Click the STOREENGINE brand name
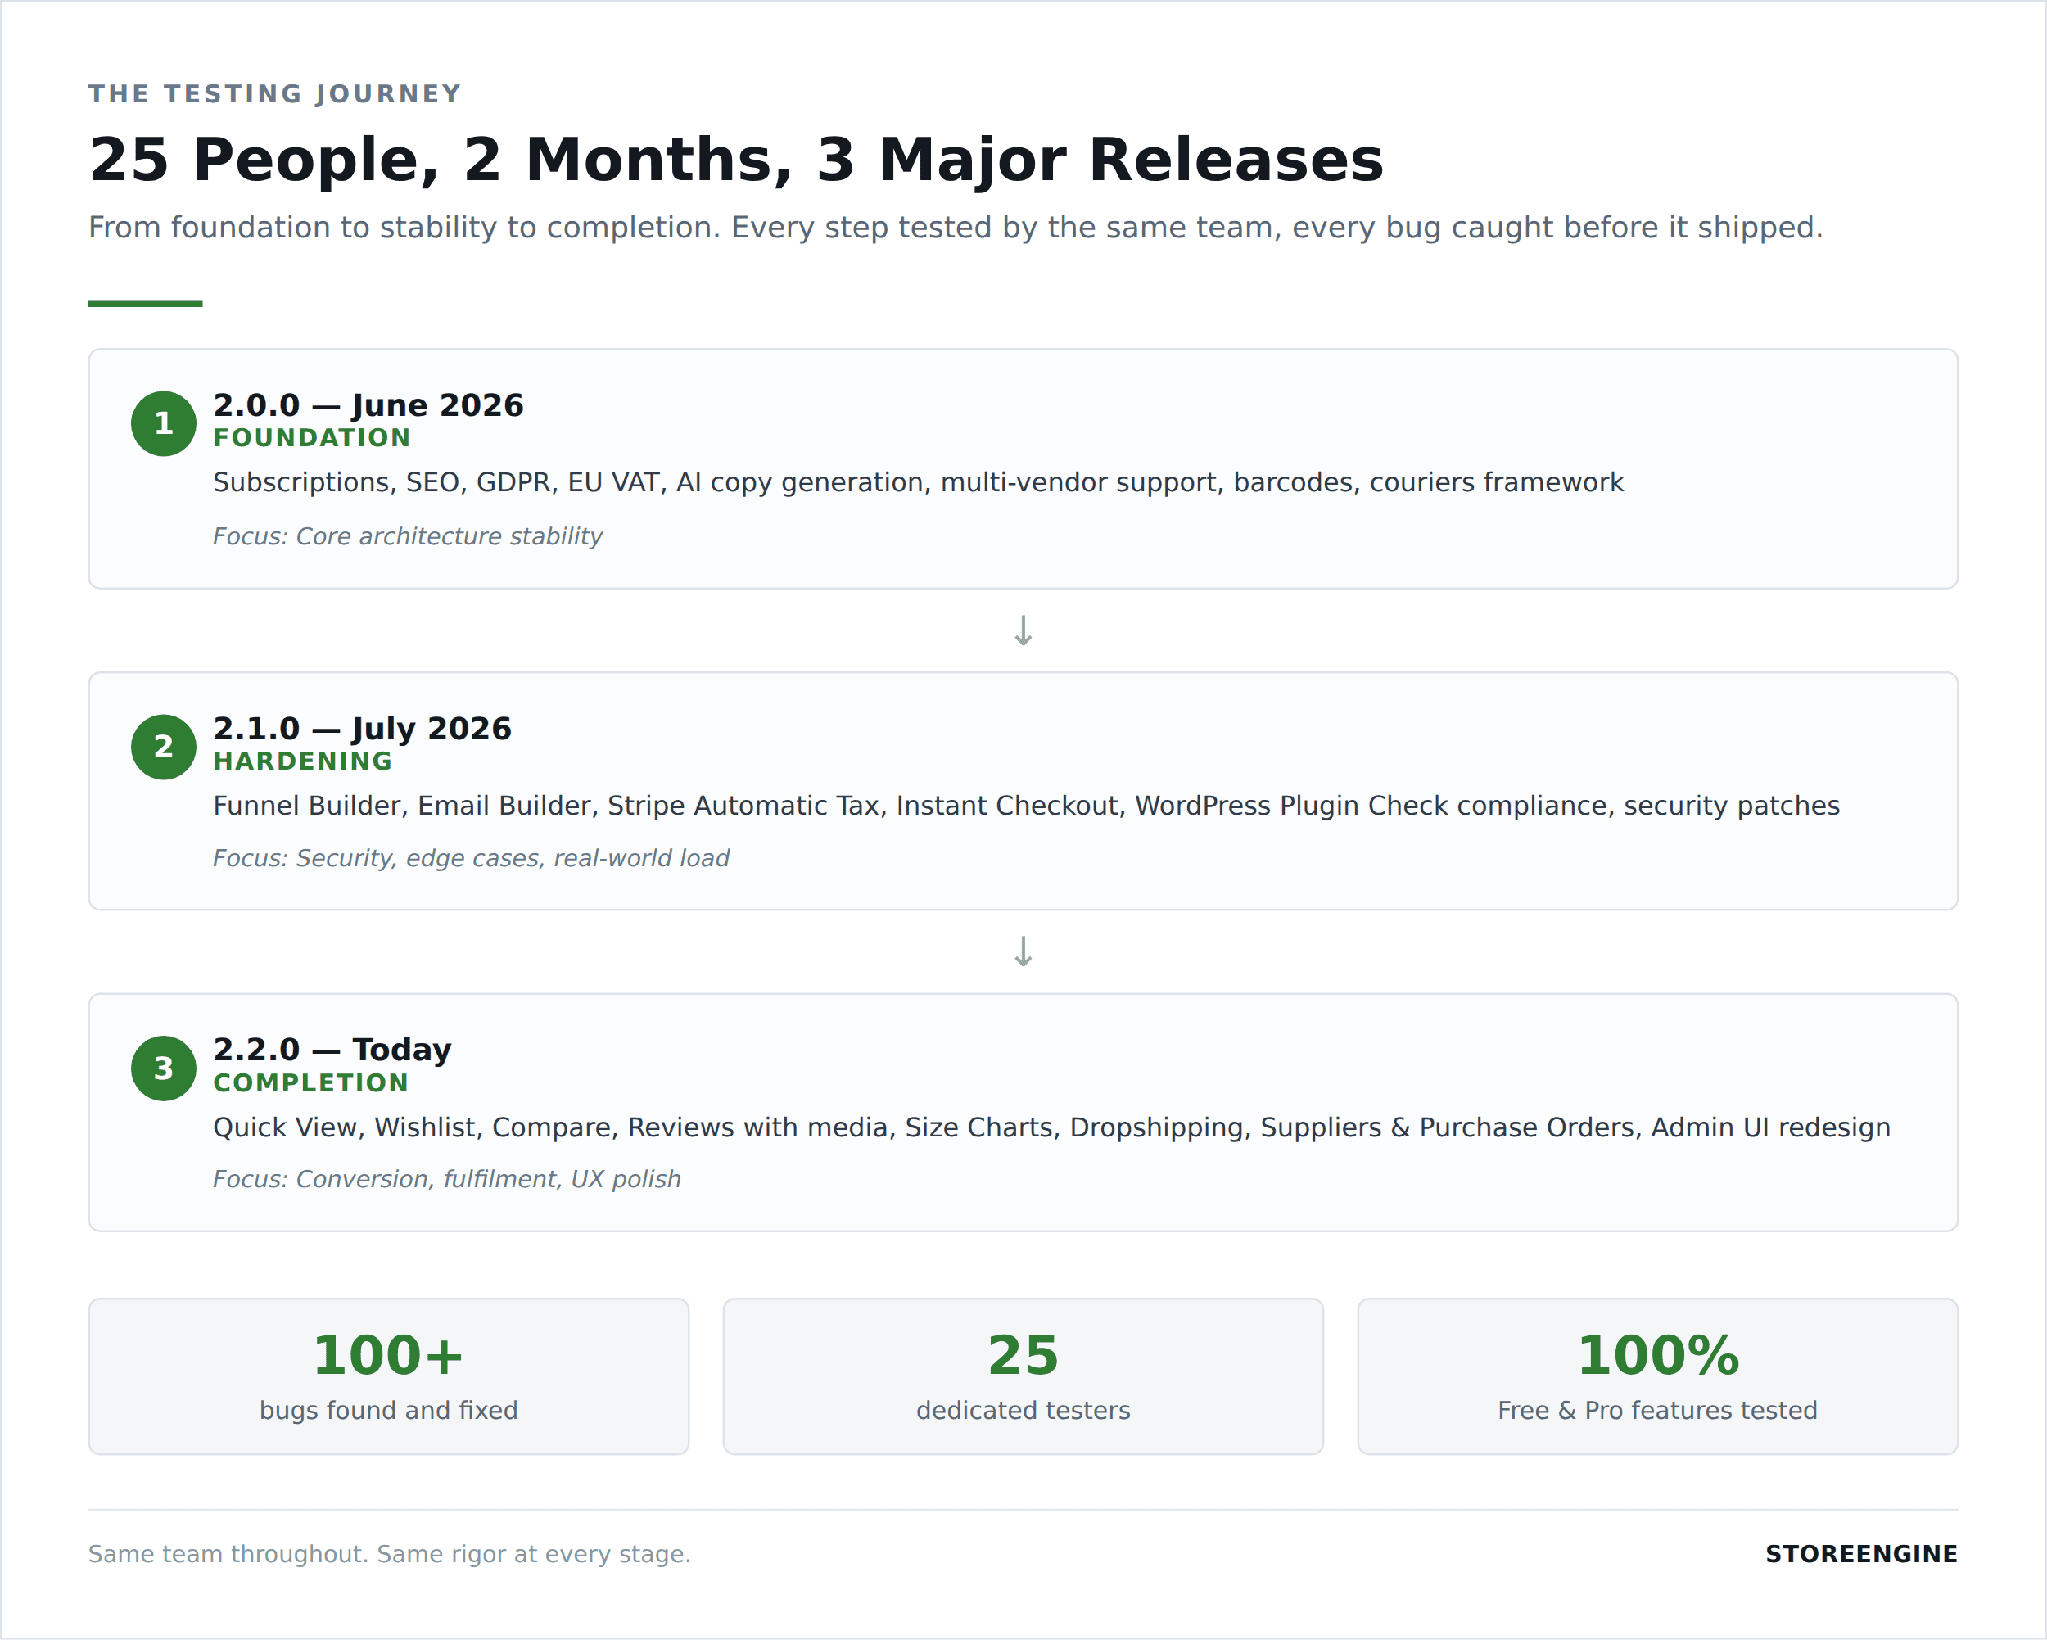This screenshot has width=2047, height=1640. click(x=1861, y=1554)
